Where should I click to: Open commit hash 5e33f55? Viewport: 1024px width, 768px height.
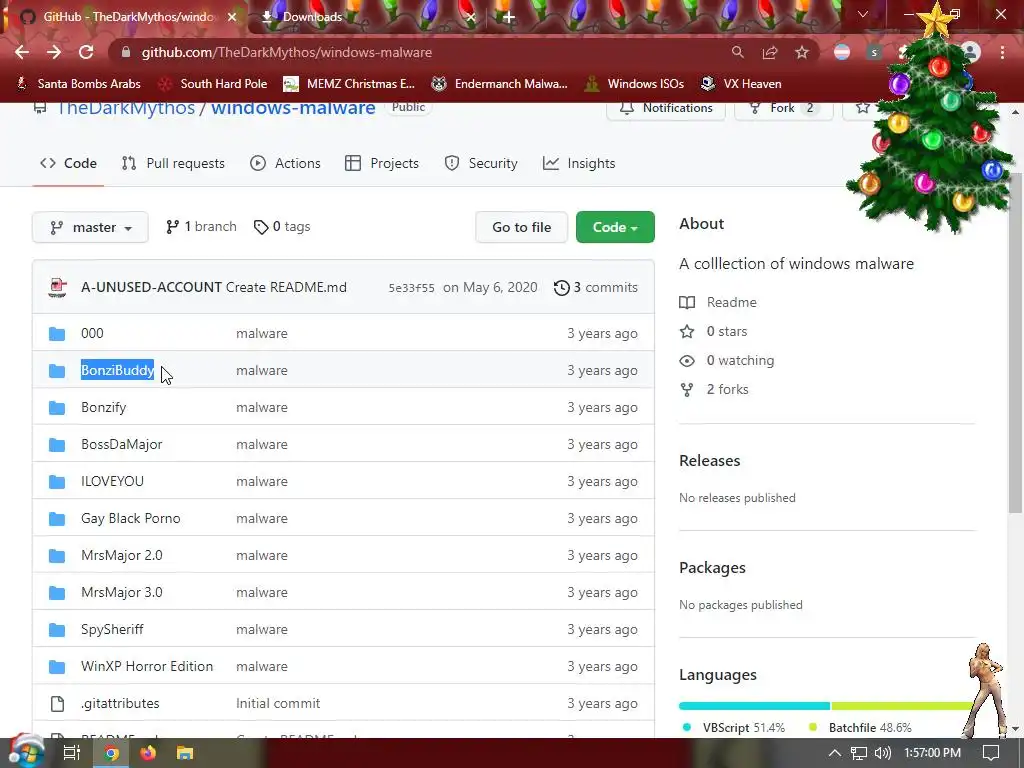coord(411,288)
